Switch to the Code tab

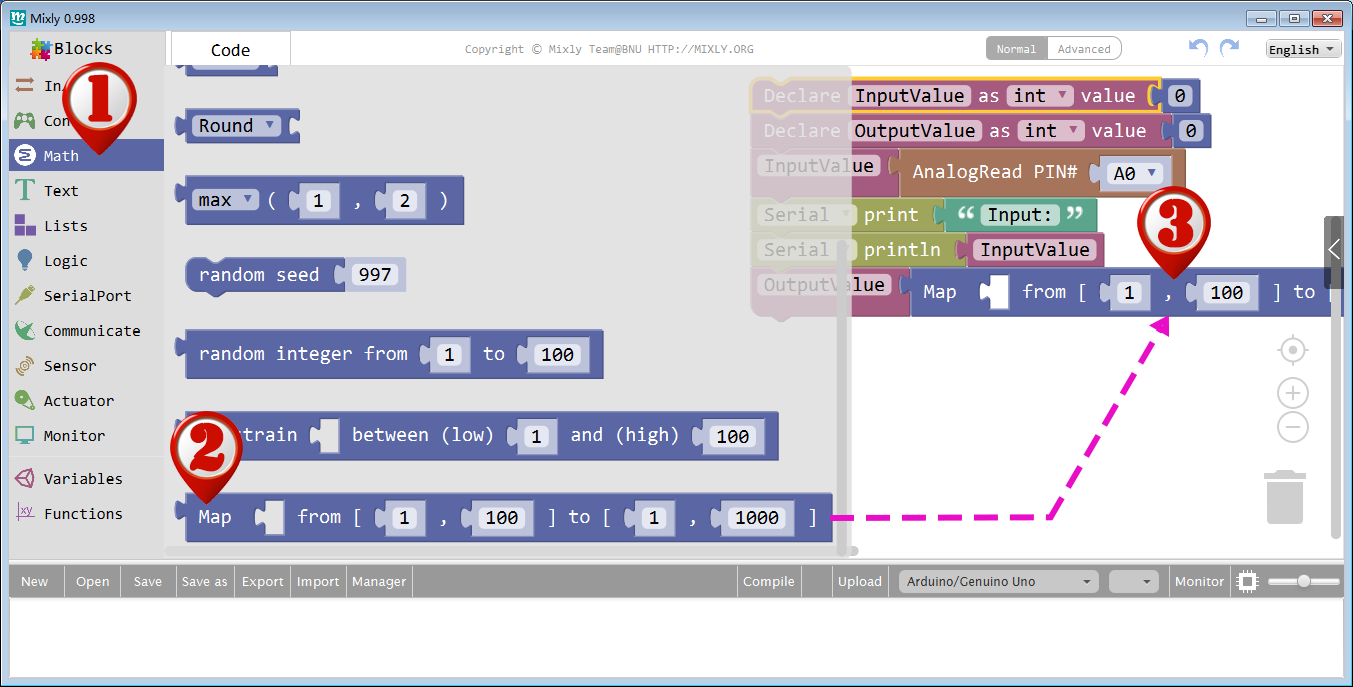[x=230, y=50]
